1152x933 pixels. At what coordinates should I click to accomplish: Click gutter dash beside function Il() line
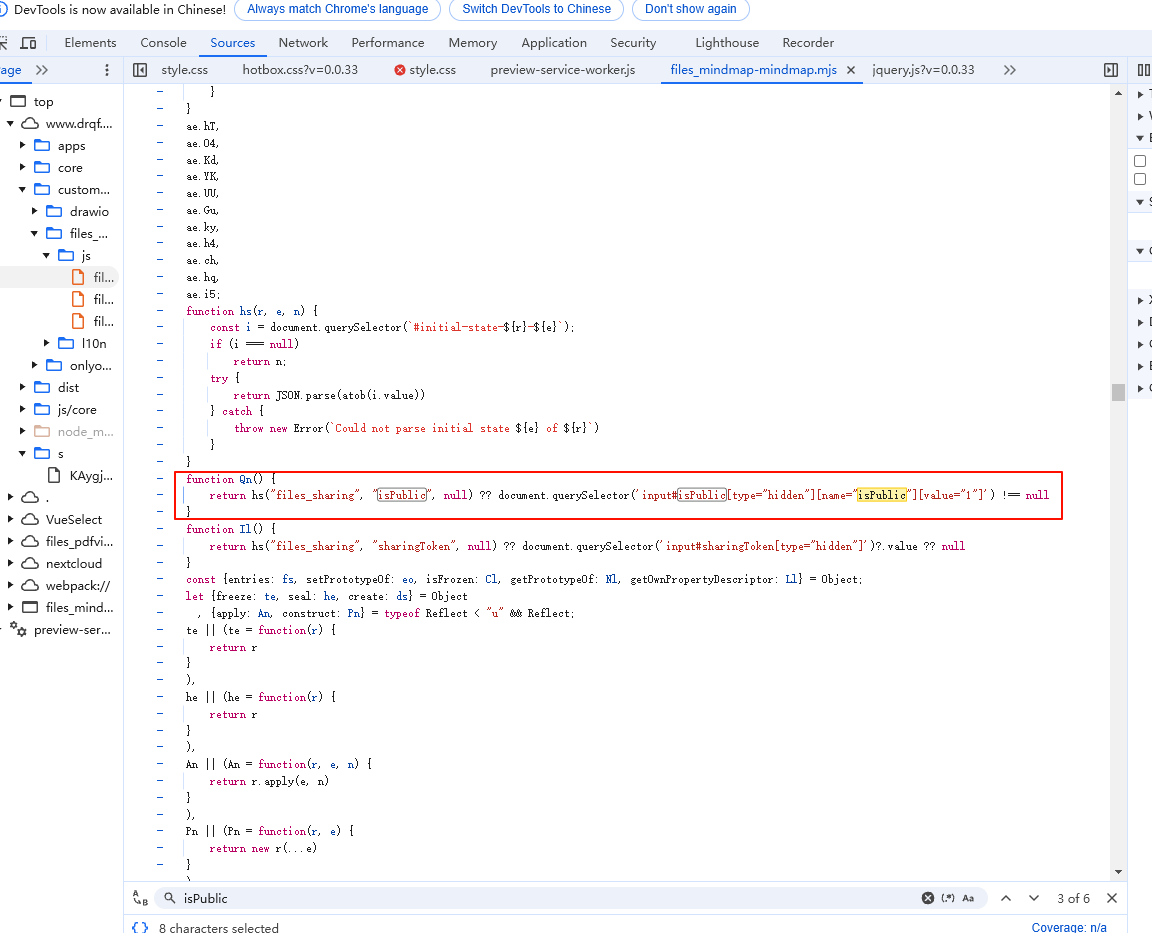coord(160,528)
